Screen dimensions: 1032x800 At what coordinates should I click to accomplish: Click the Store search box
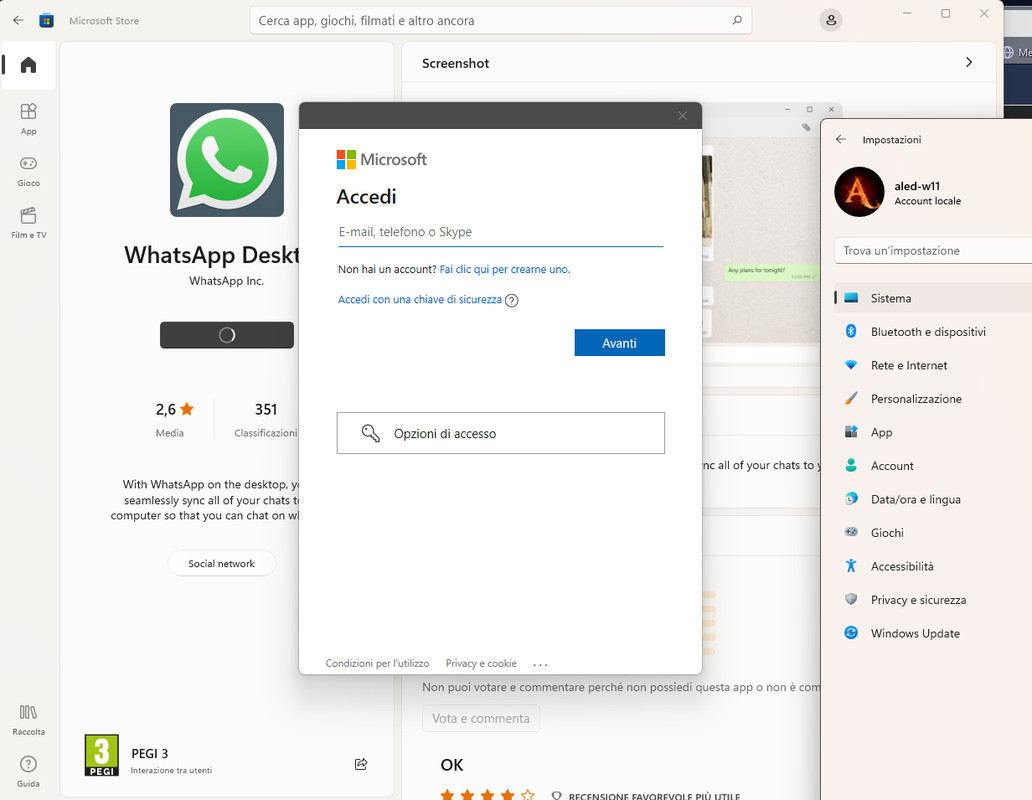[500, 20]
